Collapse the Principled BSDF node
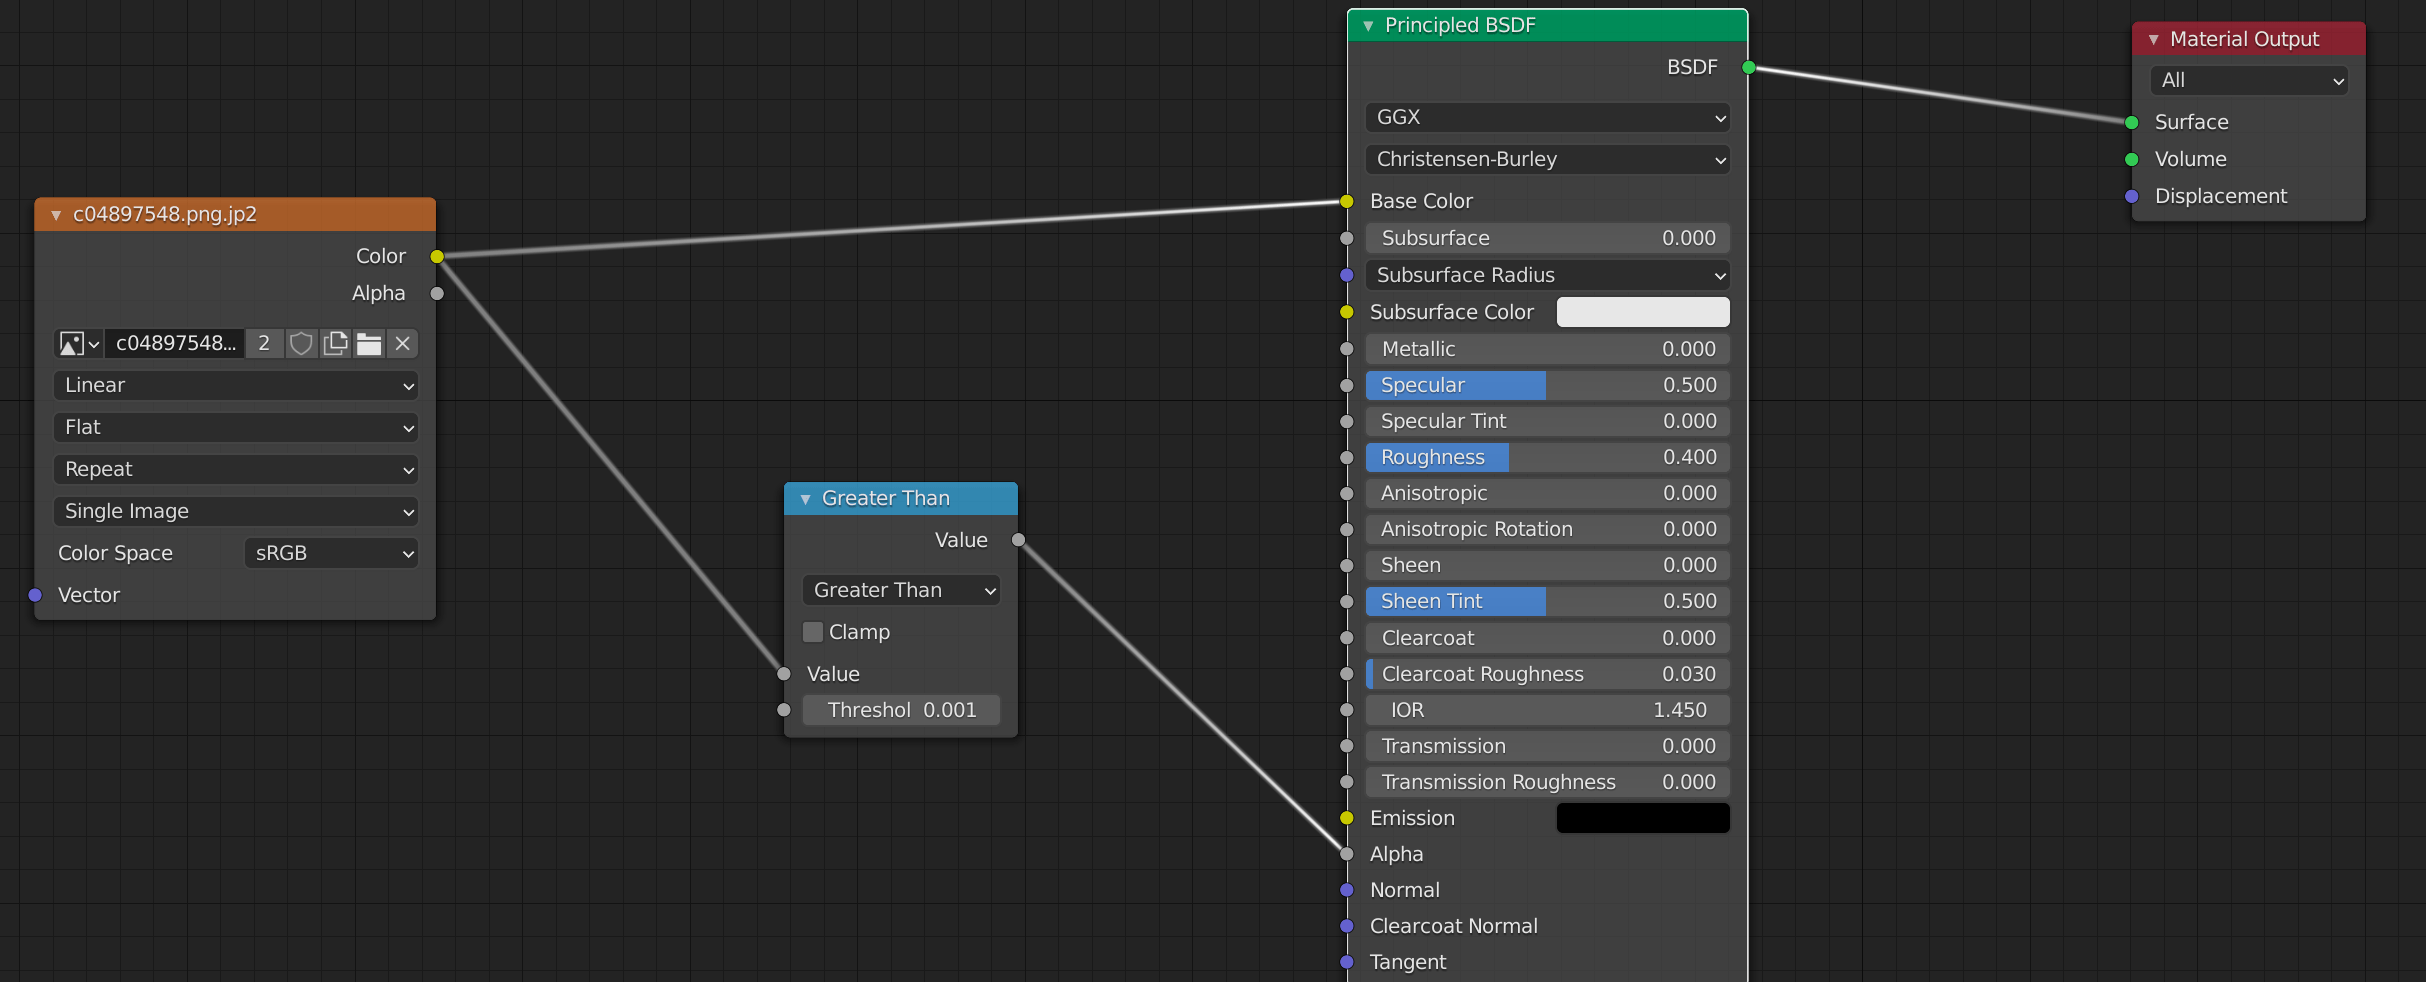Viewport: 2426px width, 982px height. pos(1368,25)
